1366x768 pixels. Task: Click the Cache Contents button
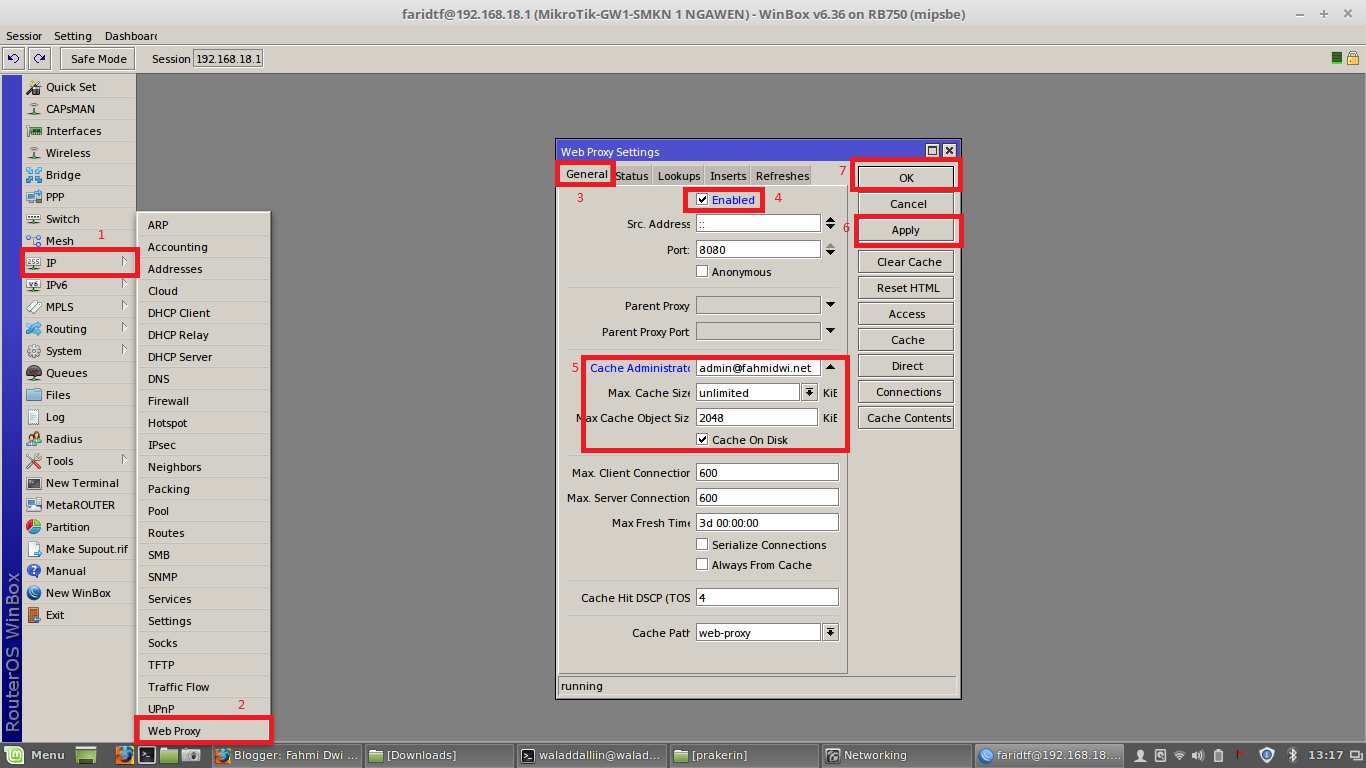[906, 418]
